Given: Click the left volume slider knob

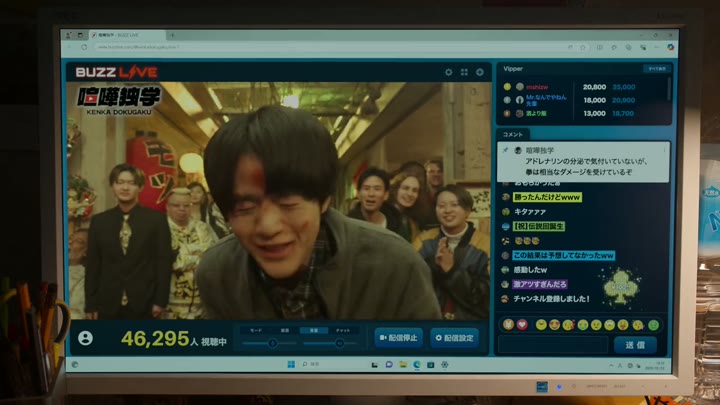Looking at the screenshot, I should point(272,343).
